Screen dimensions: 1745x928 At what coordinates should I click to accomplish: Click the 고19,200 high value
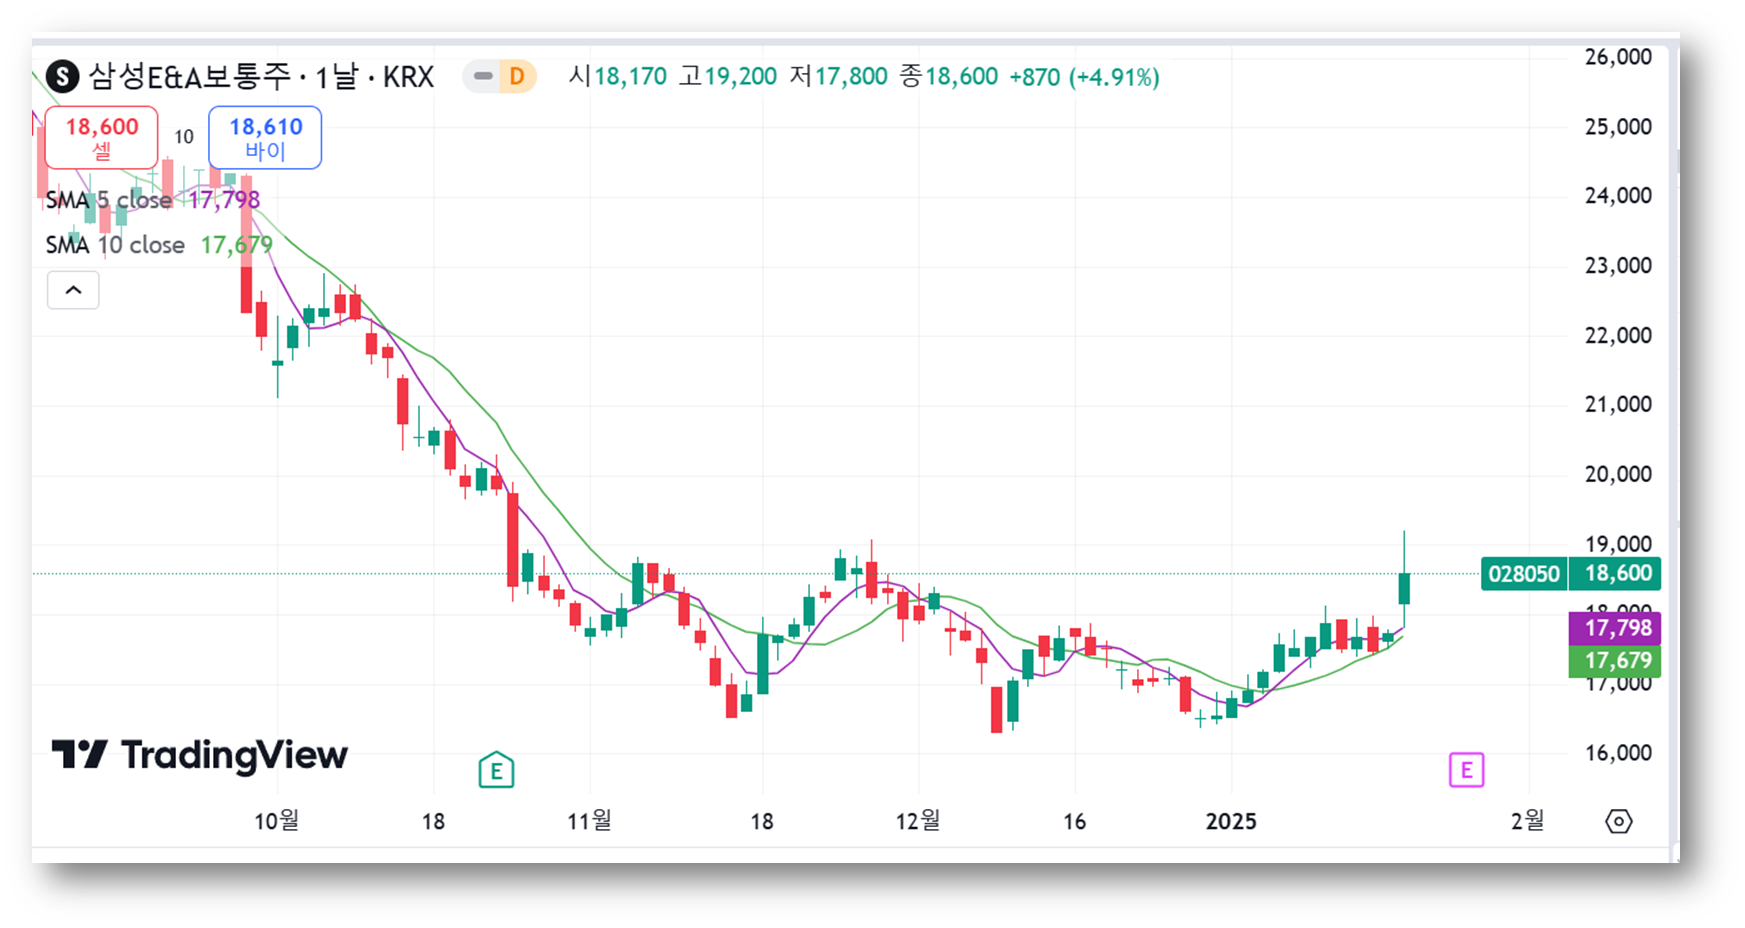[x=728, y=77]
